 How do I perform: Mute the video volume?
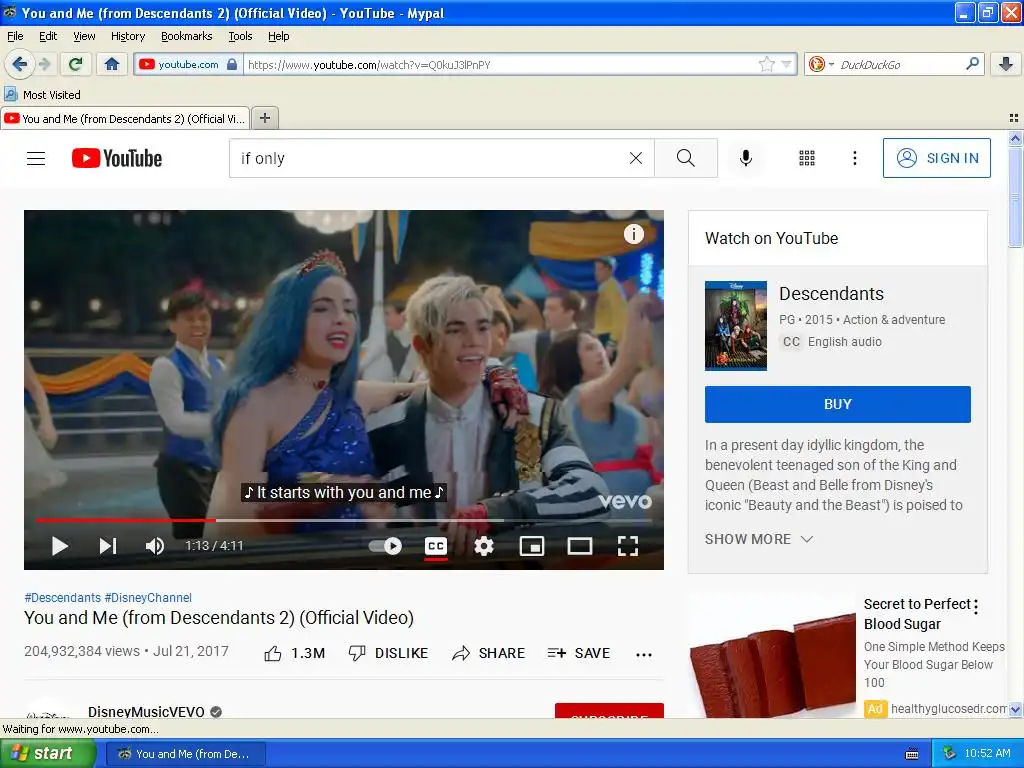[x=154, y=546]
